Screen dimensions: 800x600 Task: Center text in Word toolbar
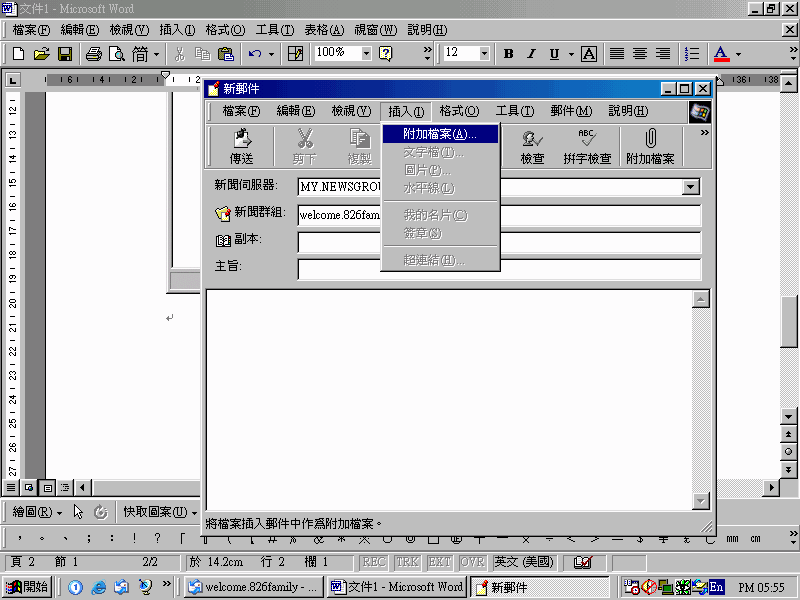tap(640, 54)
